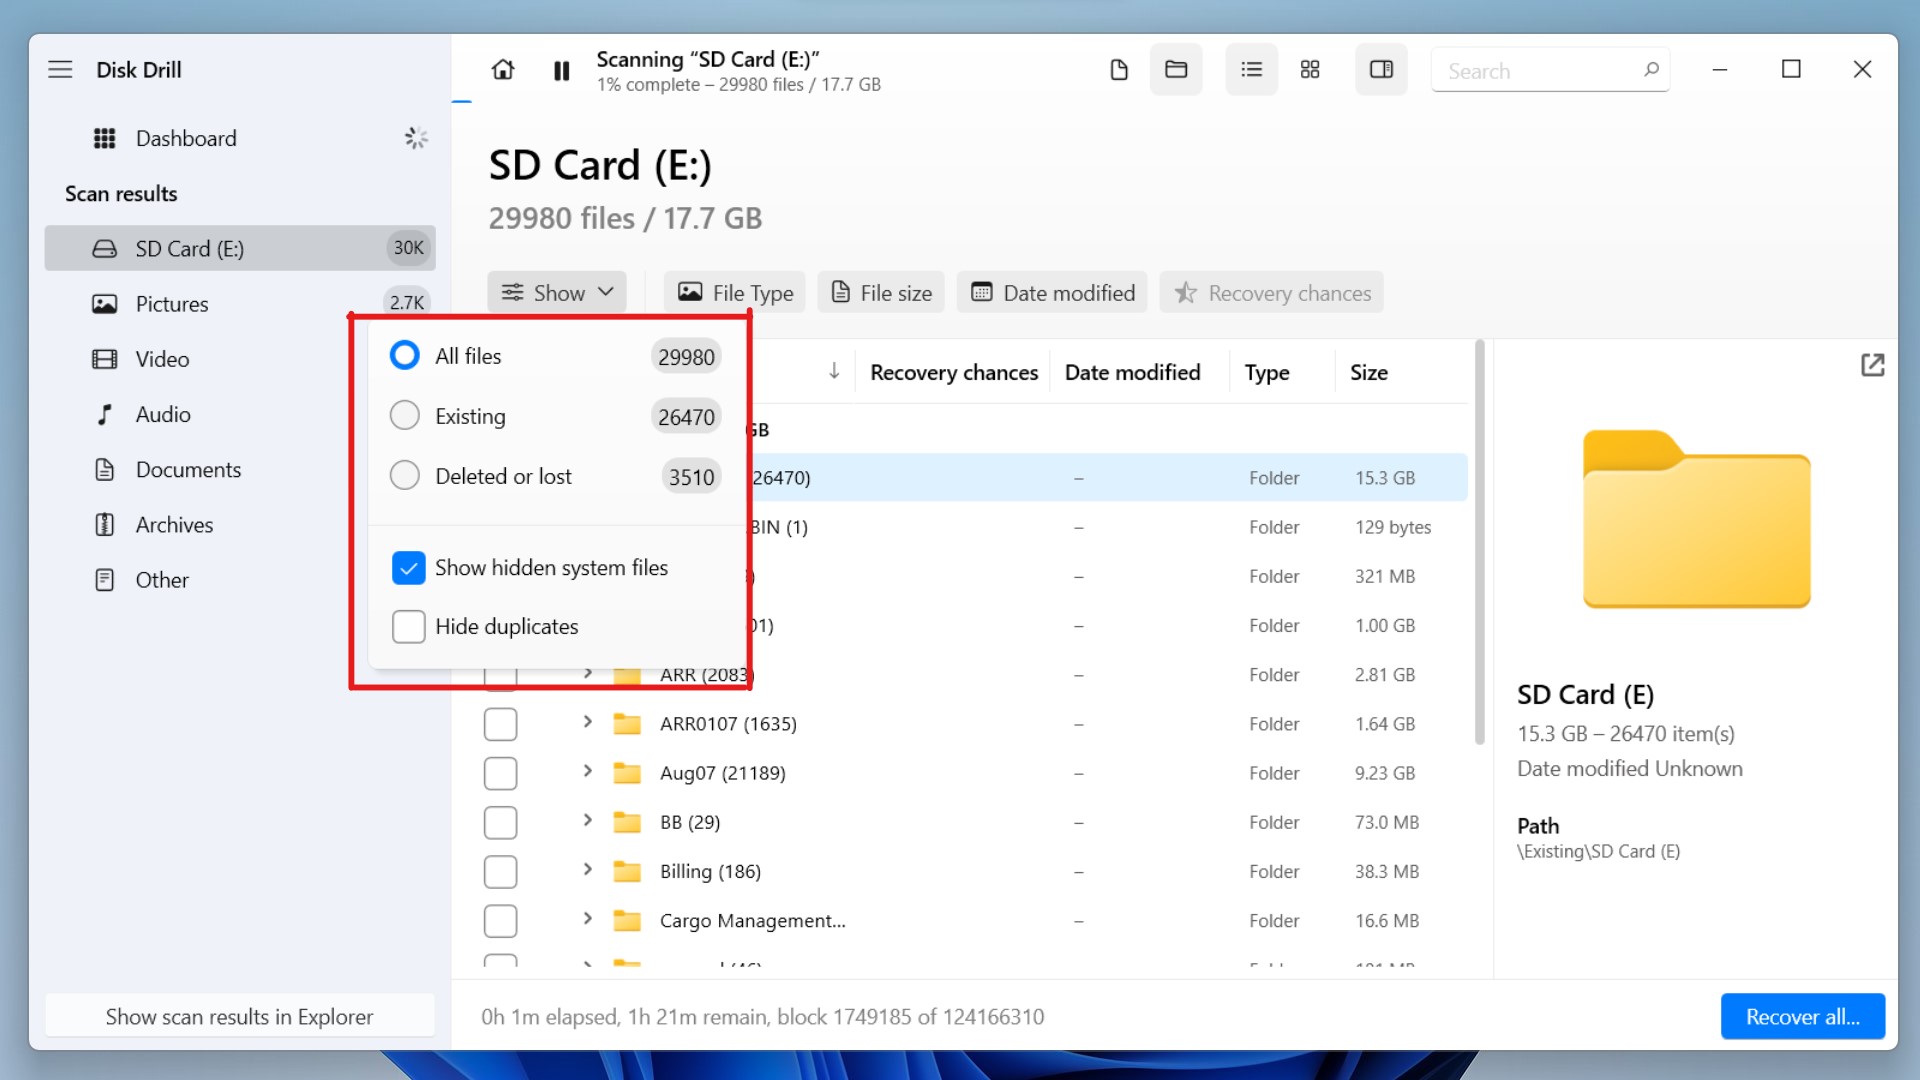
Task: Click the Disk Drill dashboard icon
Action: pos(104,137)
